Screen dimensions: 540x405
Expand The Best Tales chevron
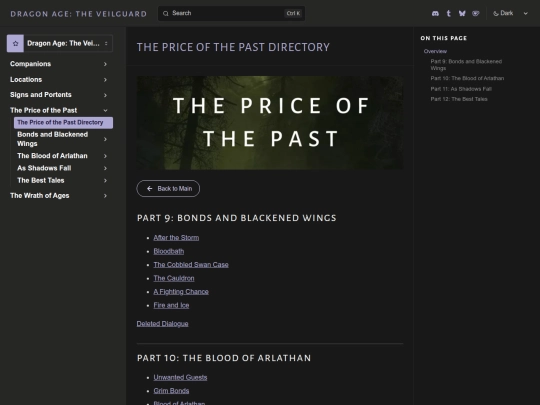point(105,180)
